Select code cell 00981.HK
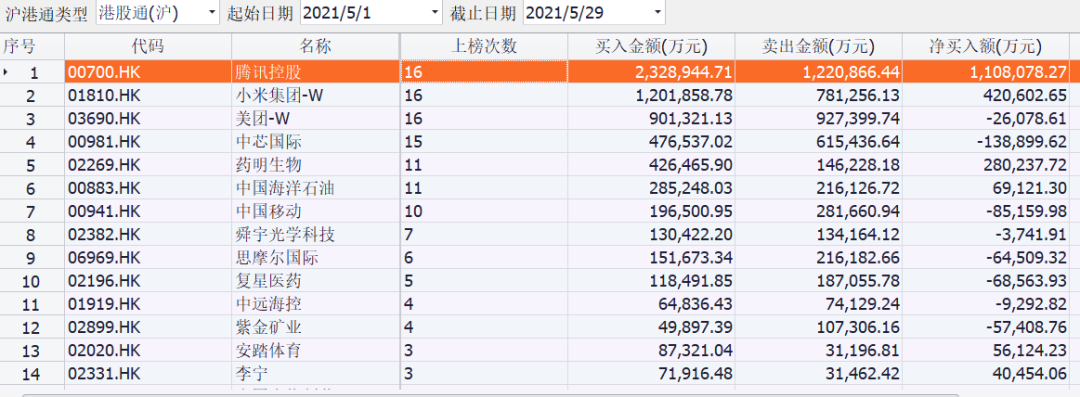Viewport: 1080px width, 397px height. tap(148, 142)
